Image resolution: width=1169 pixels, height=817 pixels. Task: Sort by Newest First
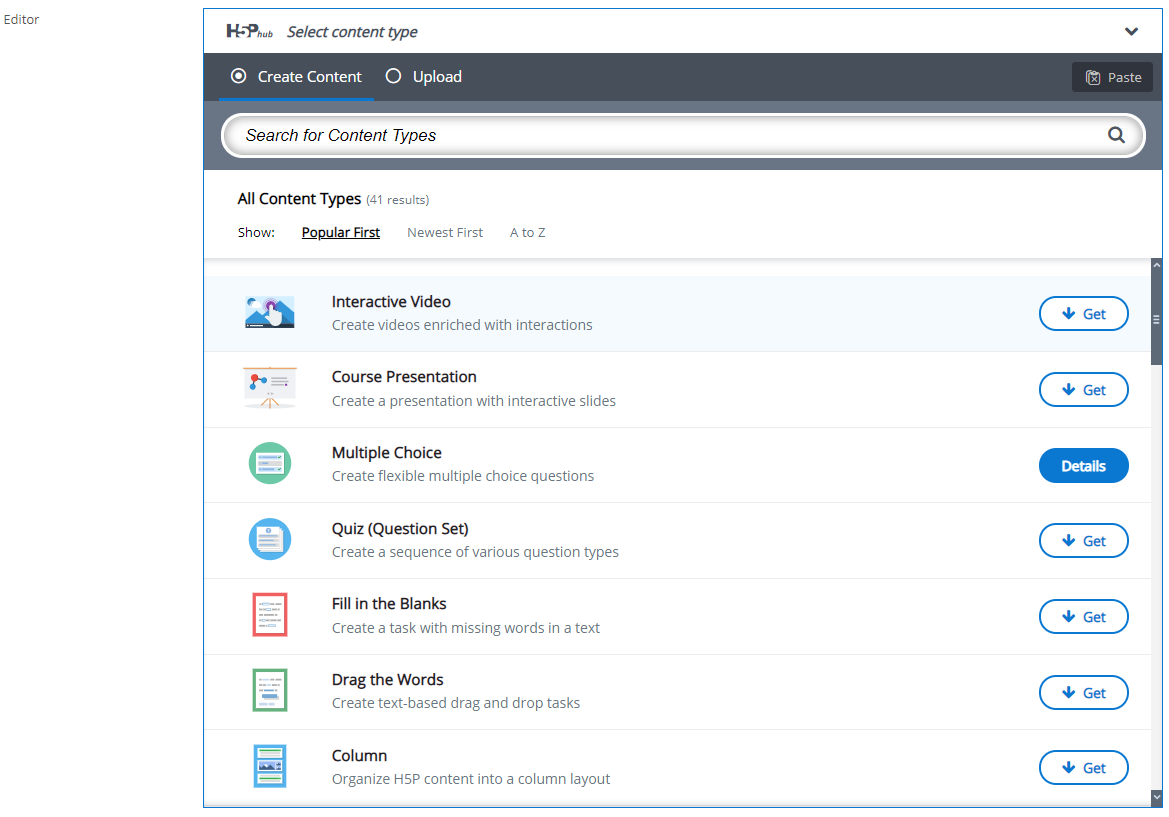pyautogui.click(x=445, y=233)
